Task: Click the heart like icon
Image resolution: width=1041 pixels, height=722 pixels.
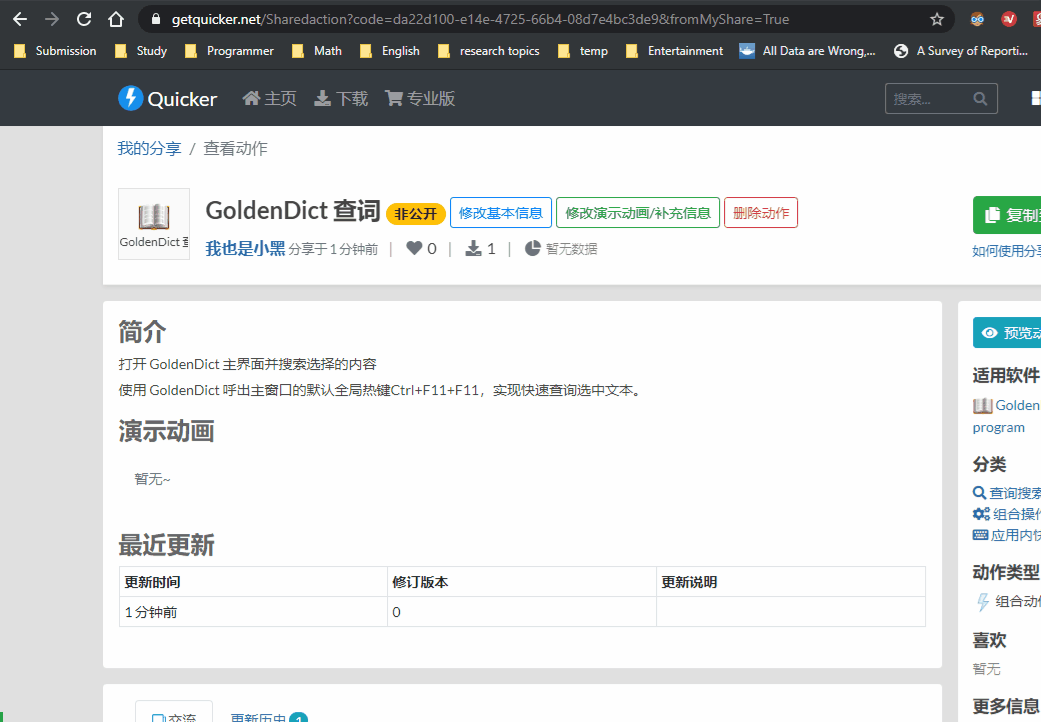Action: 413,249
